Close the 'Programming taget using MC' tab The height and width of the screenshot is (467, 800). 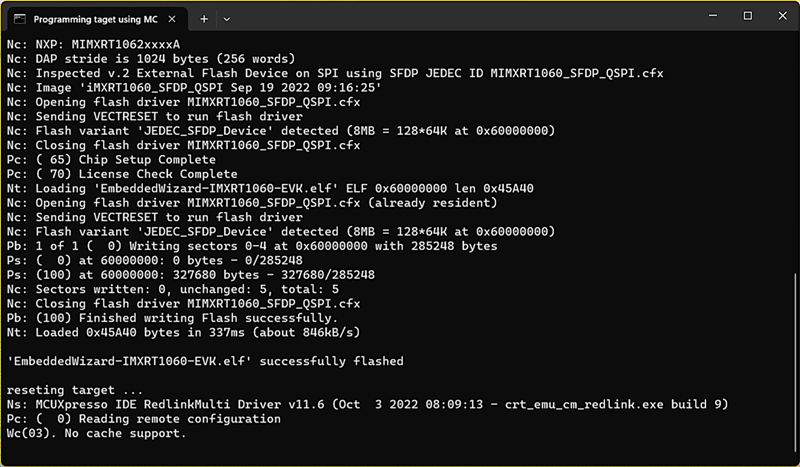176,19
